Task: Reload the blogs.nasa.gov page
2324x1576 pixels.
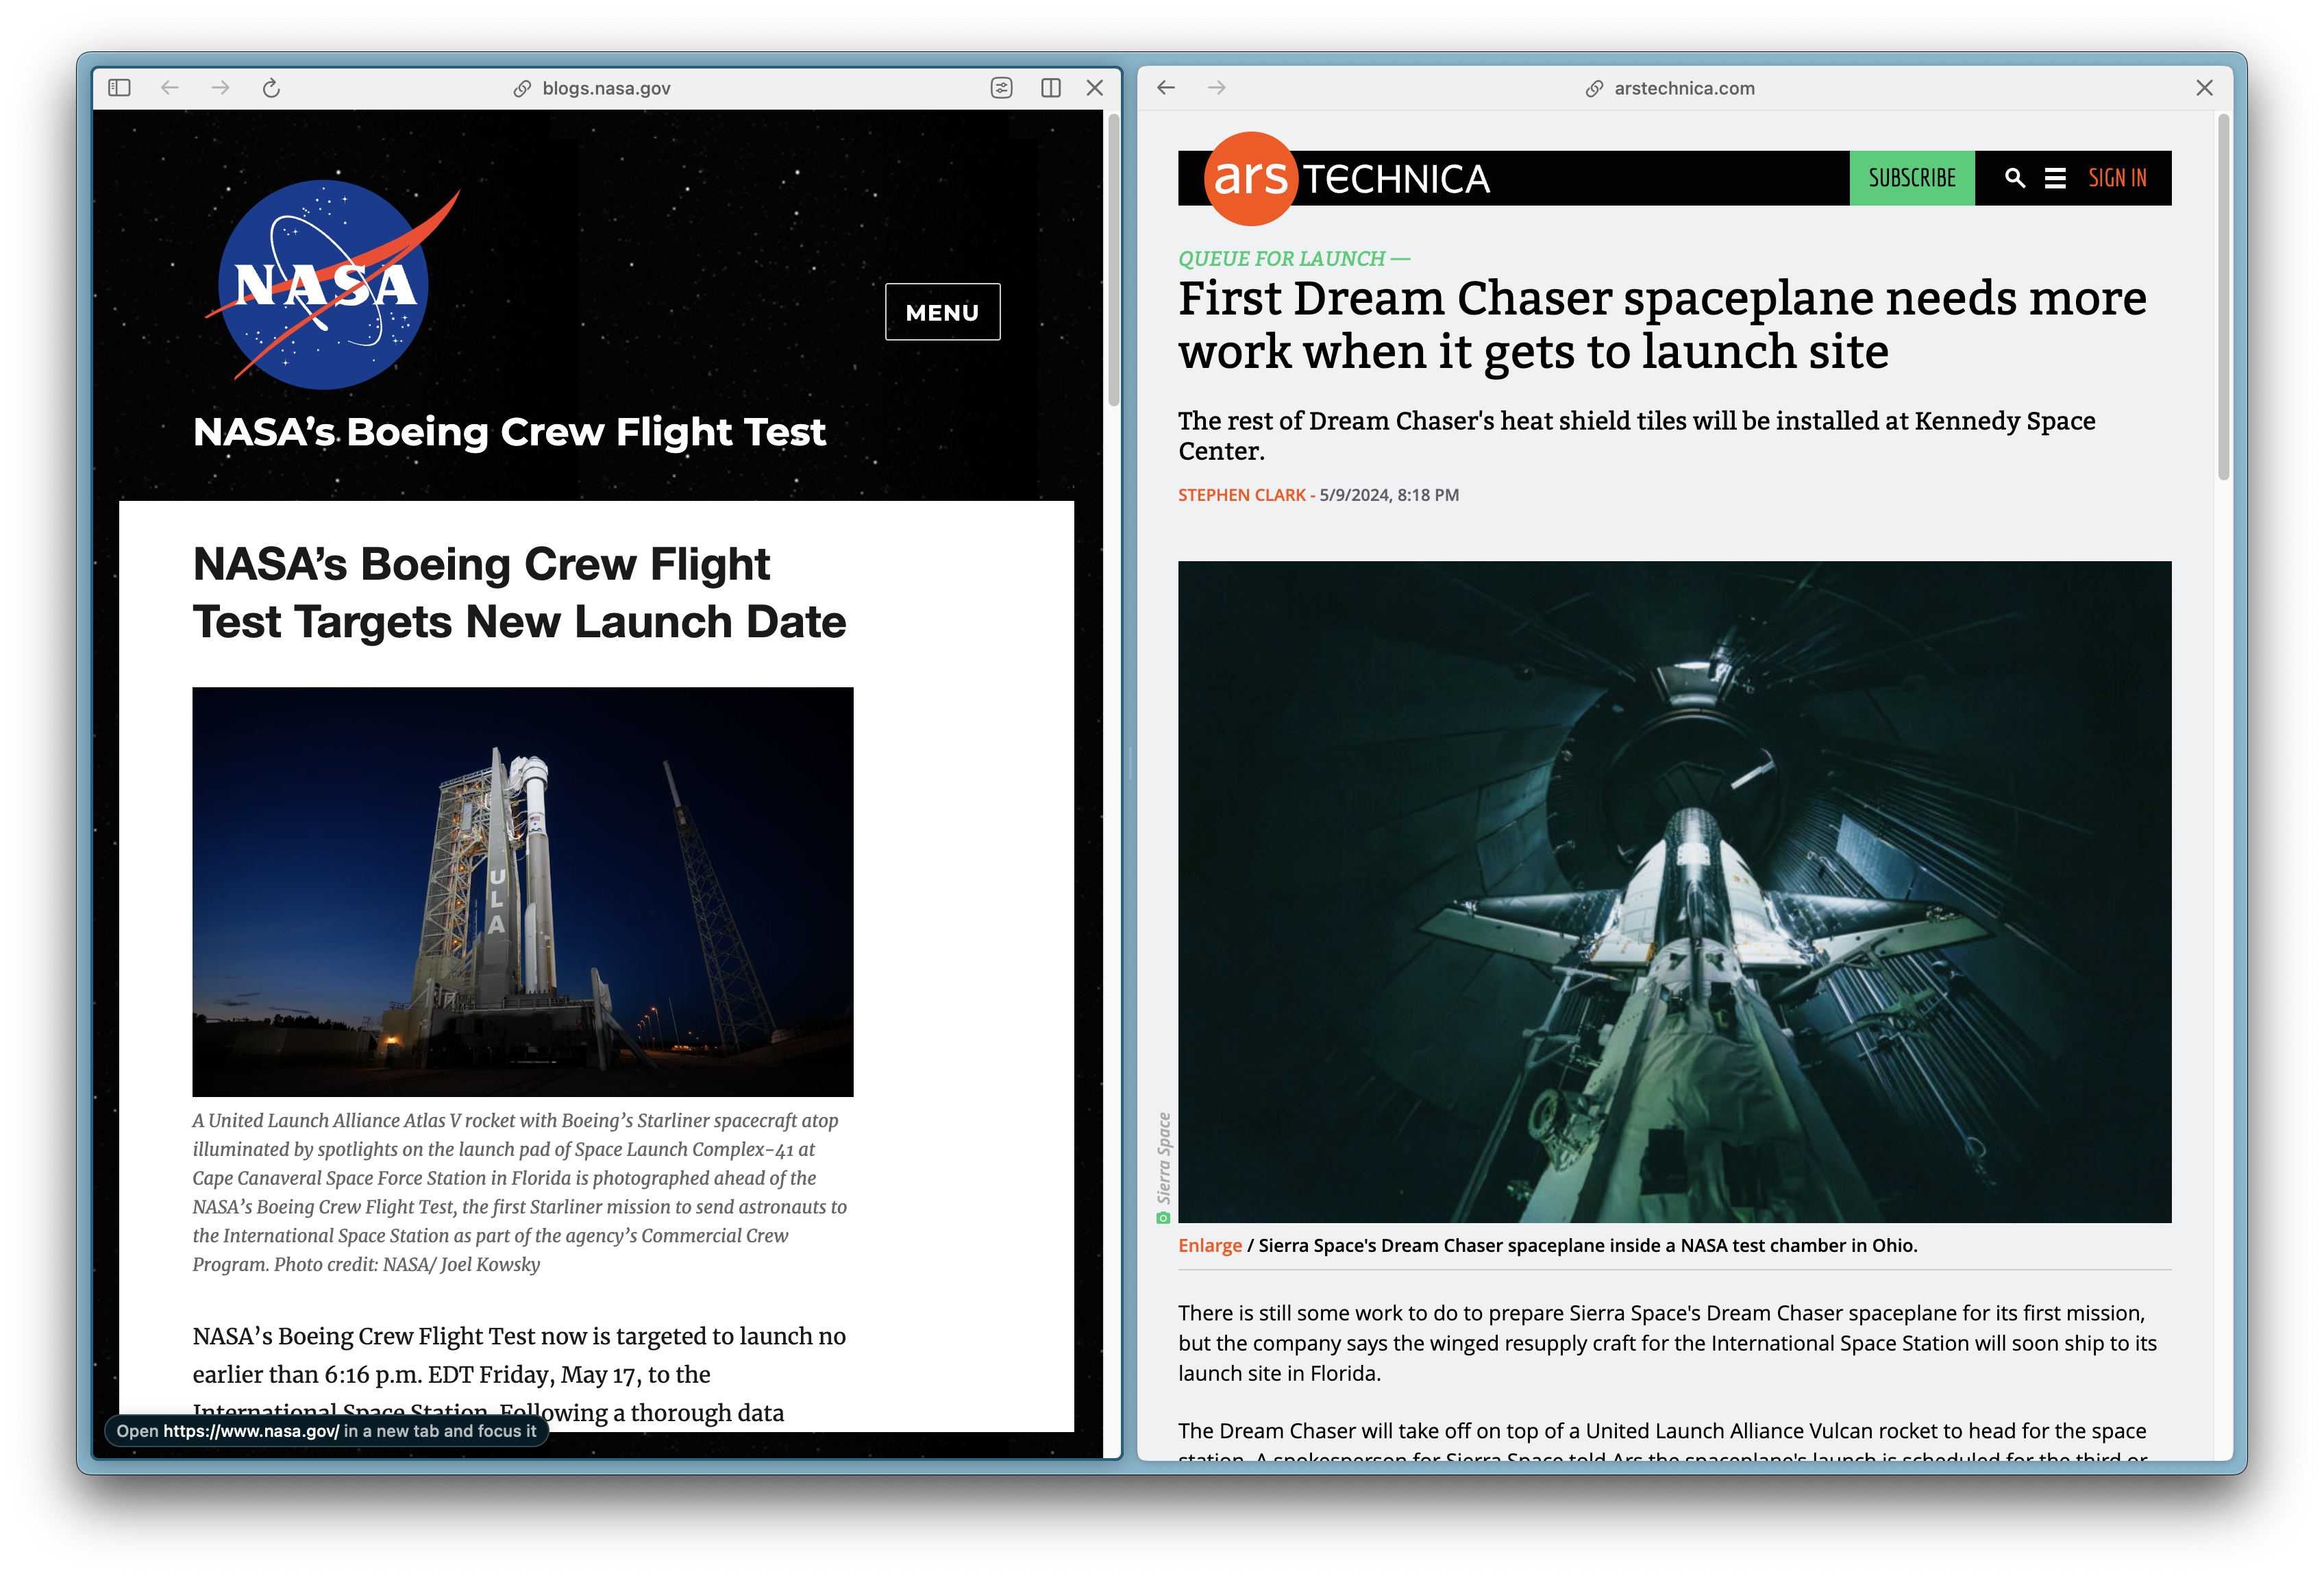Action: (271, 88)
